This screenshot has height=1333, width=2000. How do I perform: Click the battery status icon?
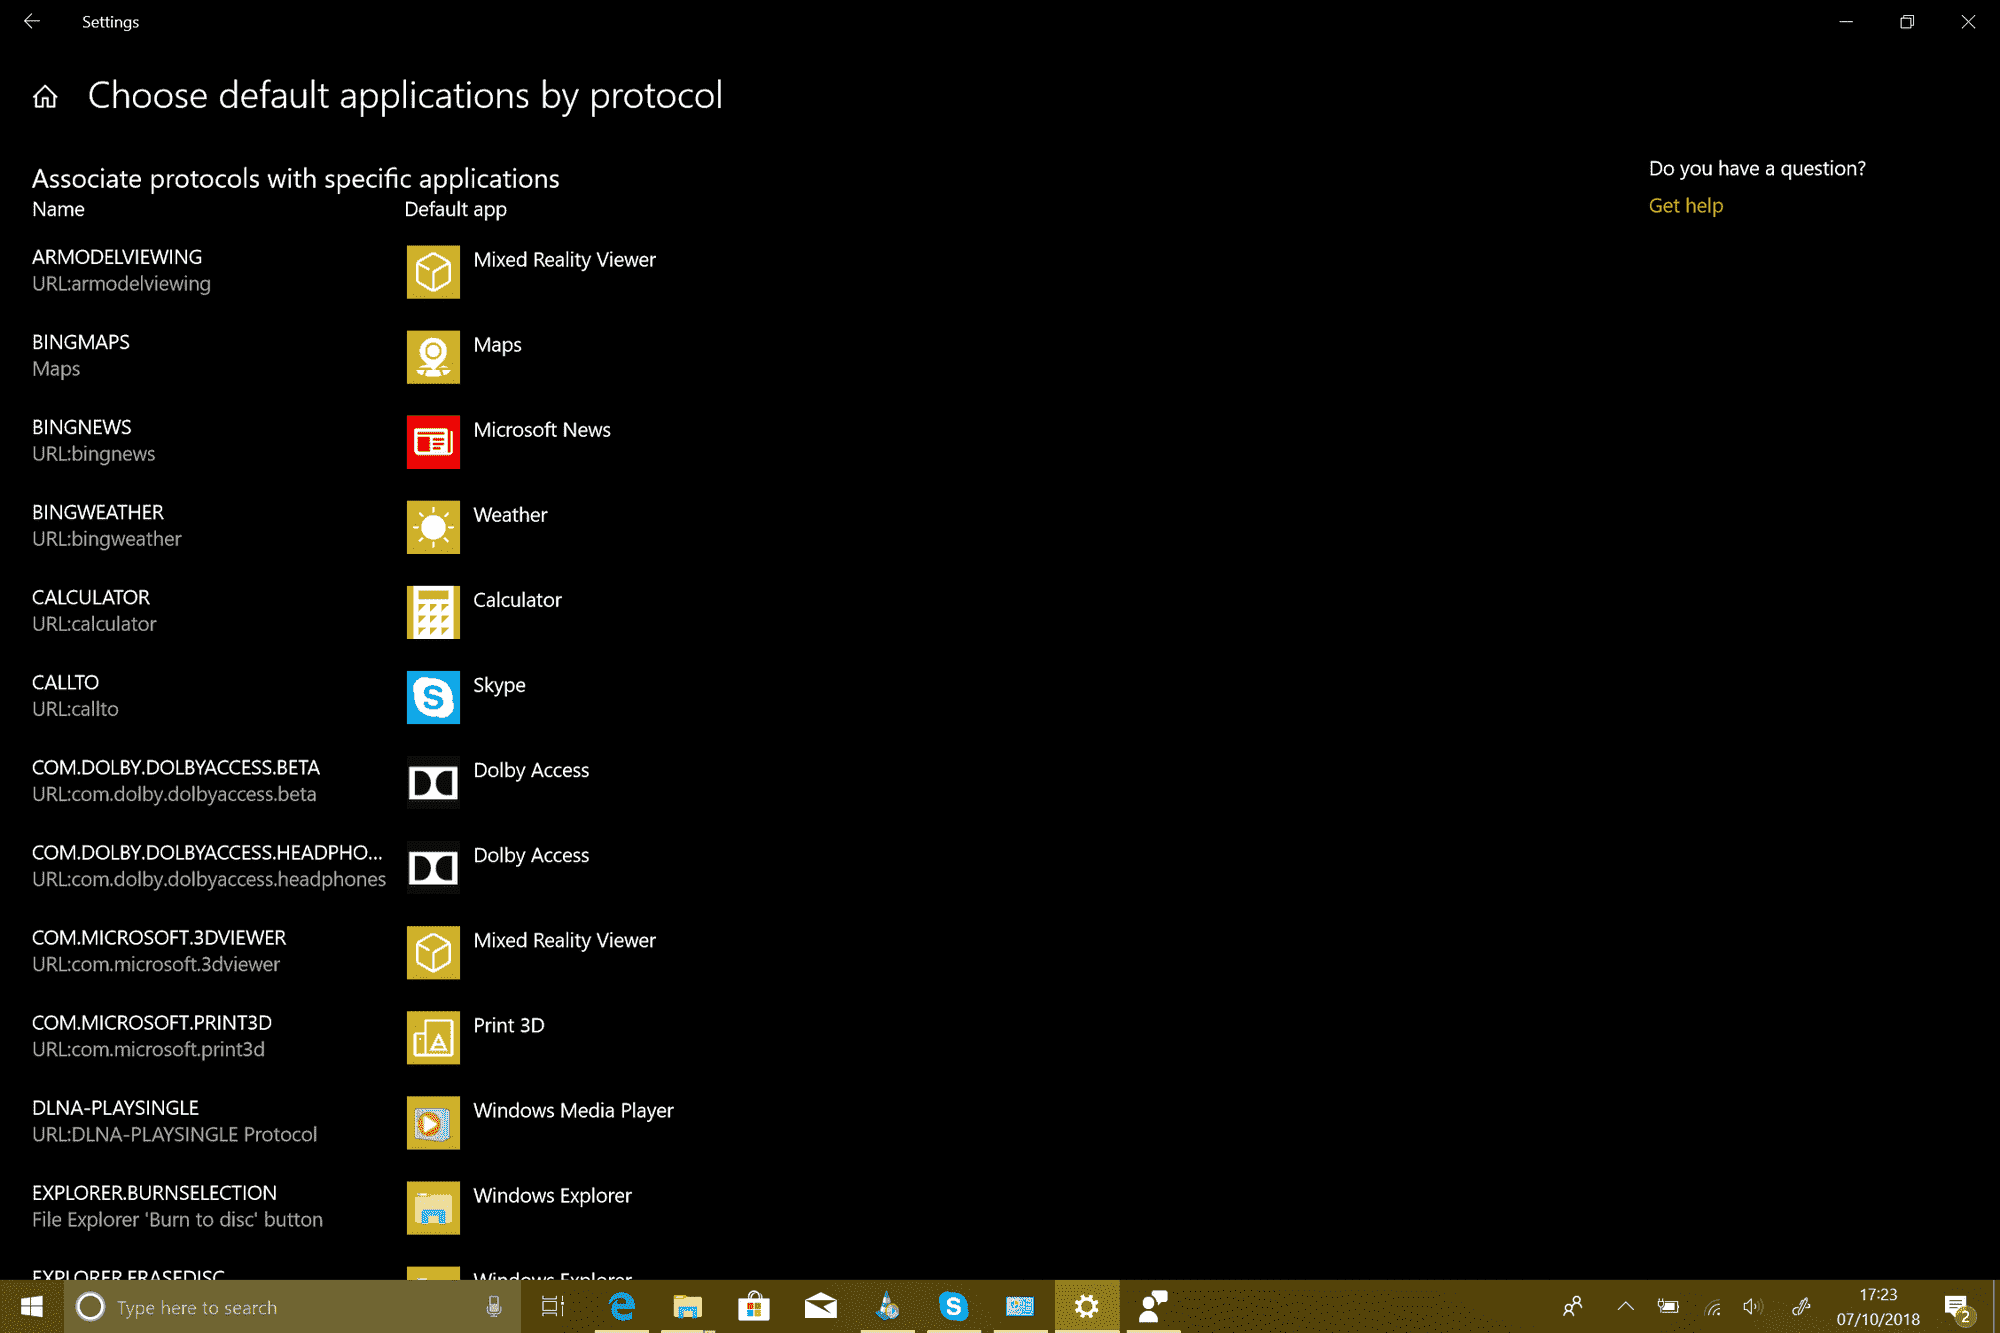tap(1668, 1306)
